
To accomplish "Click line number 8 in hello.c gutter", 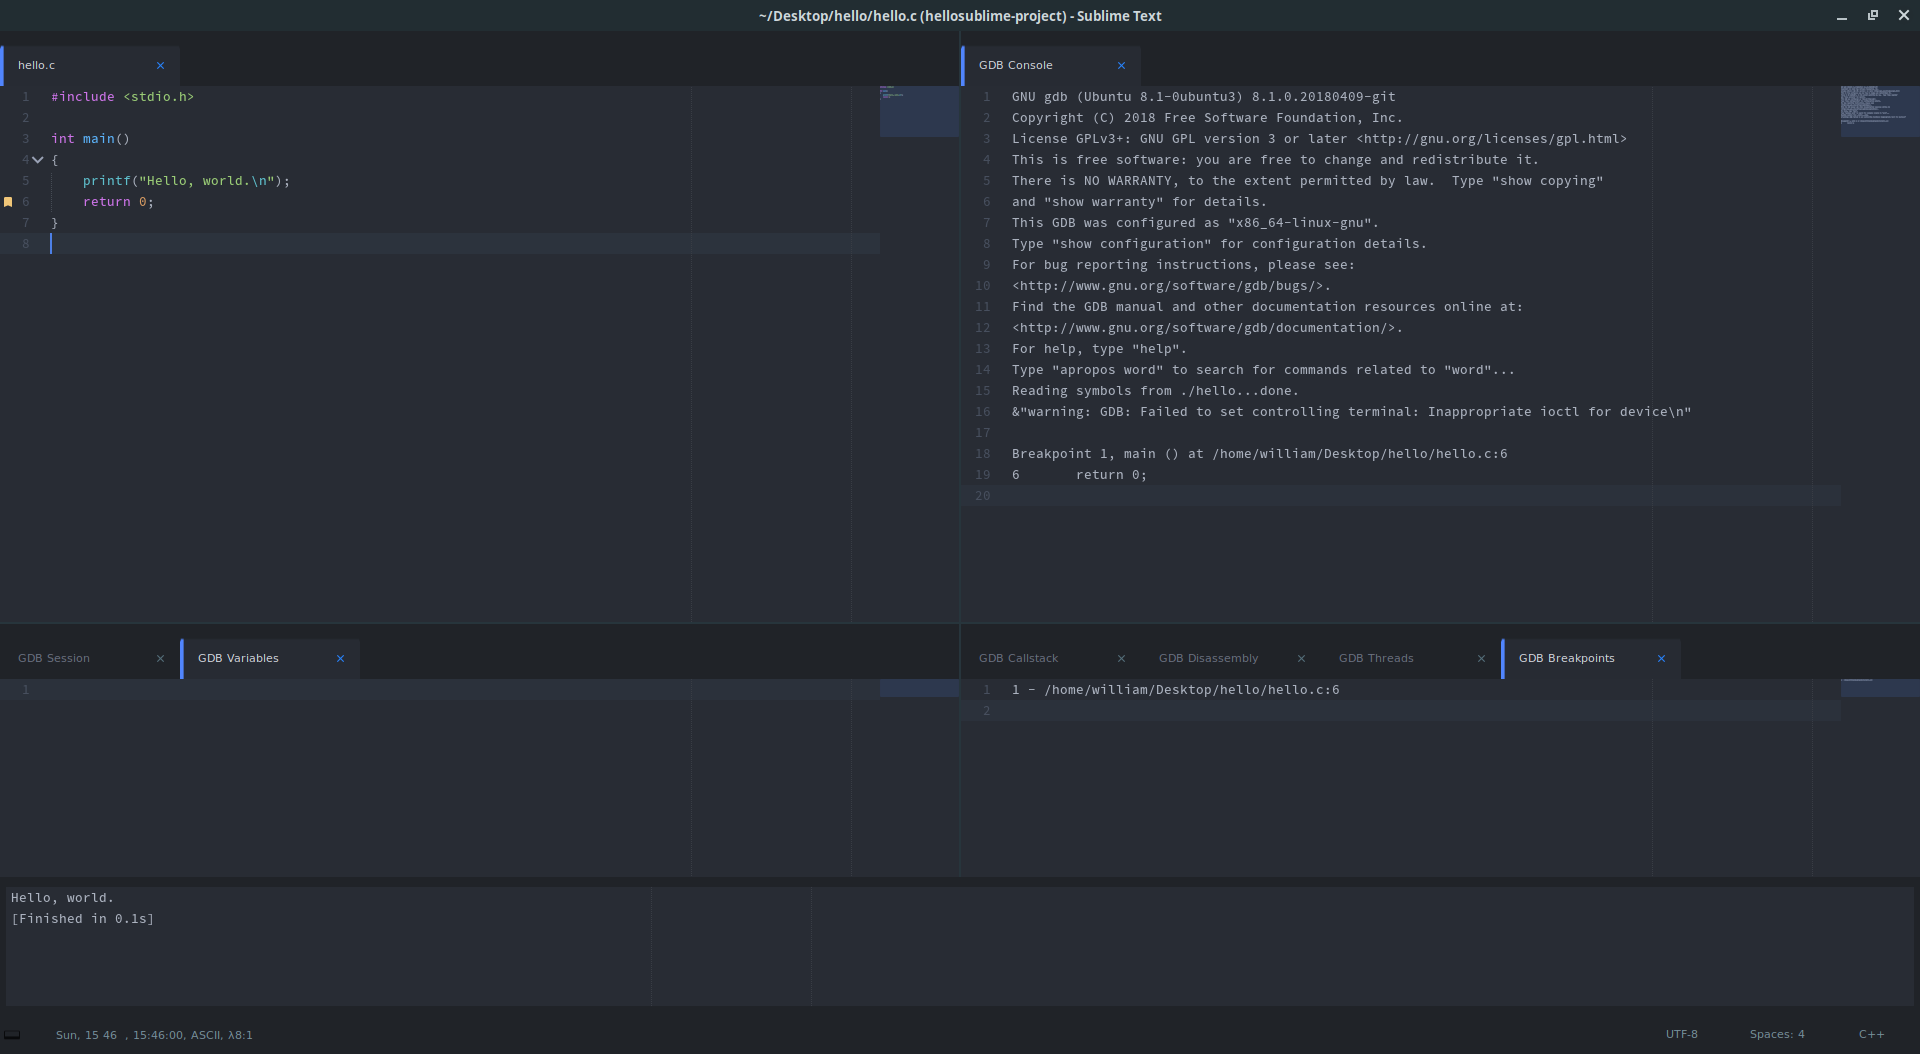I will click(x=26, y=244).
